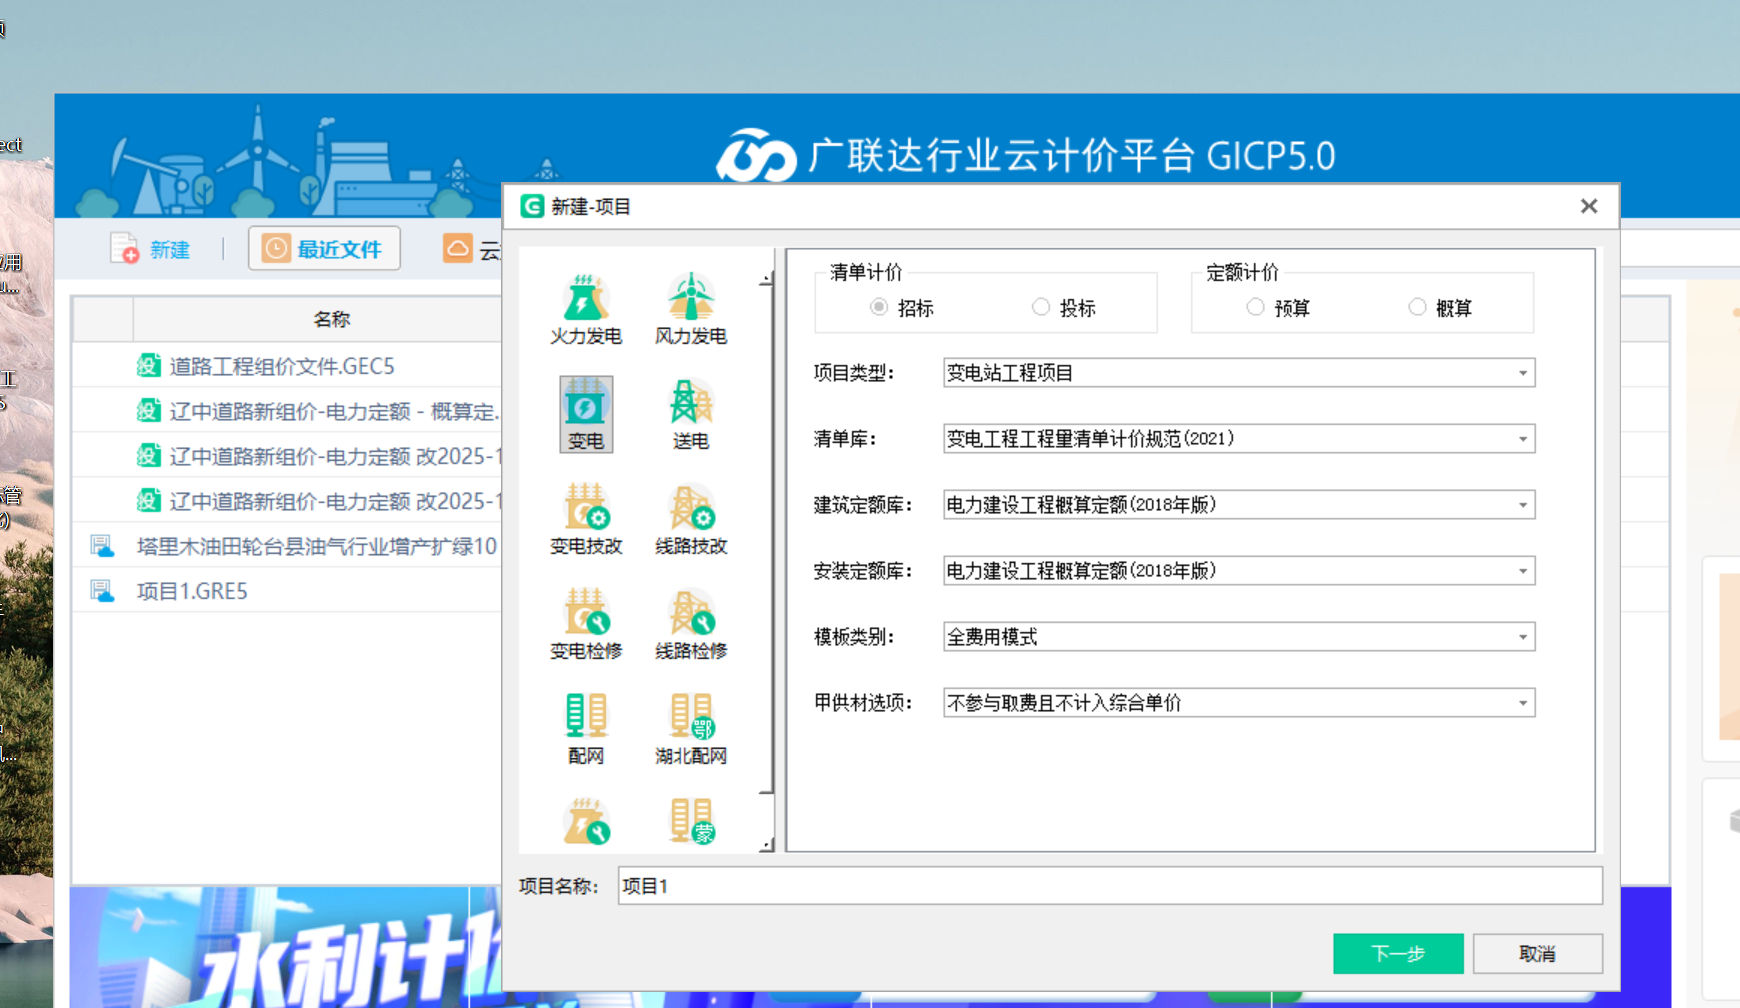This screenshot has width=1740, height=1008.
Task: Enable the 投标 option
Action: click(1041, 307)
